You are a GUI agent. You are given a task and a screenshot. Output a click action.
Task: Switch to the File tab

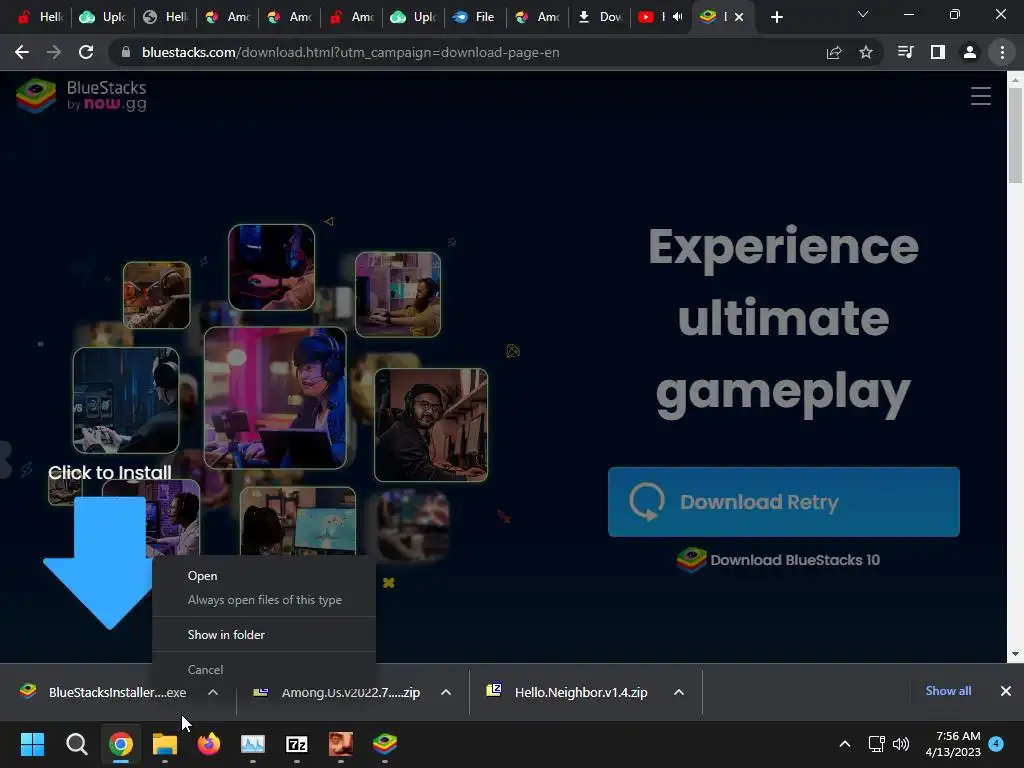pyautogui.click(x=474, y=17)
